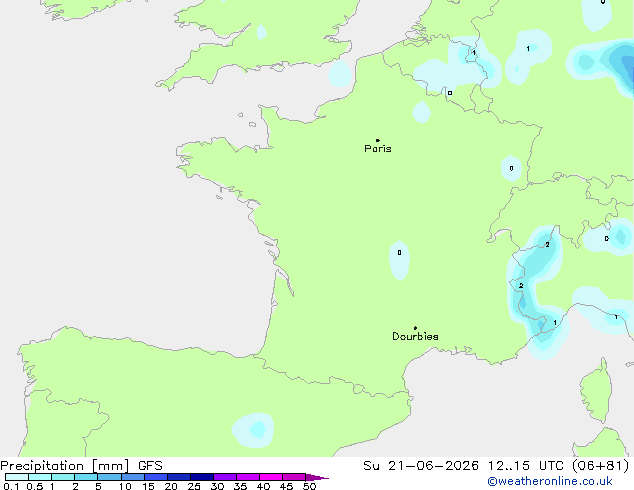This screenshot has height=490, width=634.
Task: Select the Precipitation [mm] GFS title
Action: coord(81,466)
